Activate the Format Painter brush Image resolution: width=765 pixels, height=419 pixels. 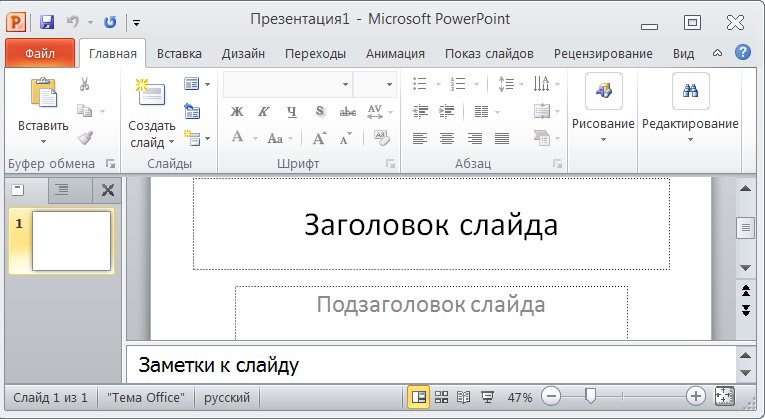[85, 138]
